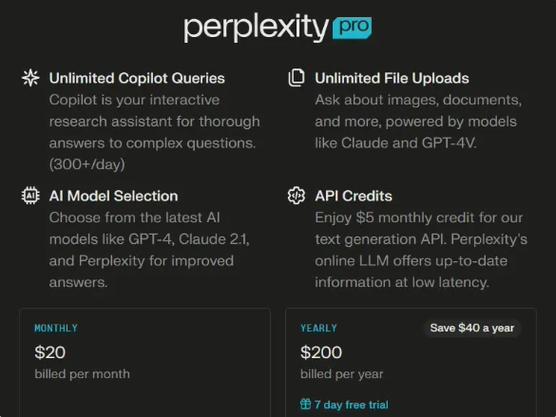Click the sparkle Copilot Queries icon
The width and height of the screenshot is (556, 417).
[30, 78]
